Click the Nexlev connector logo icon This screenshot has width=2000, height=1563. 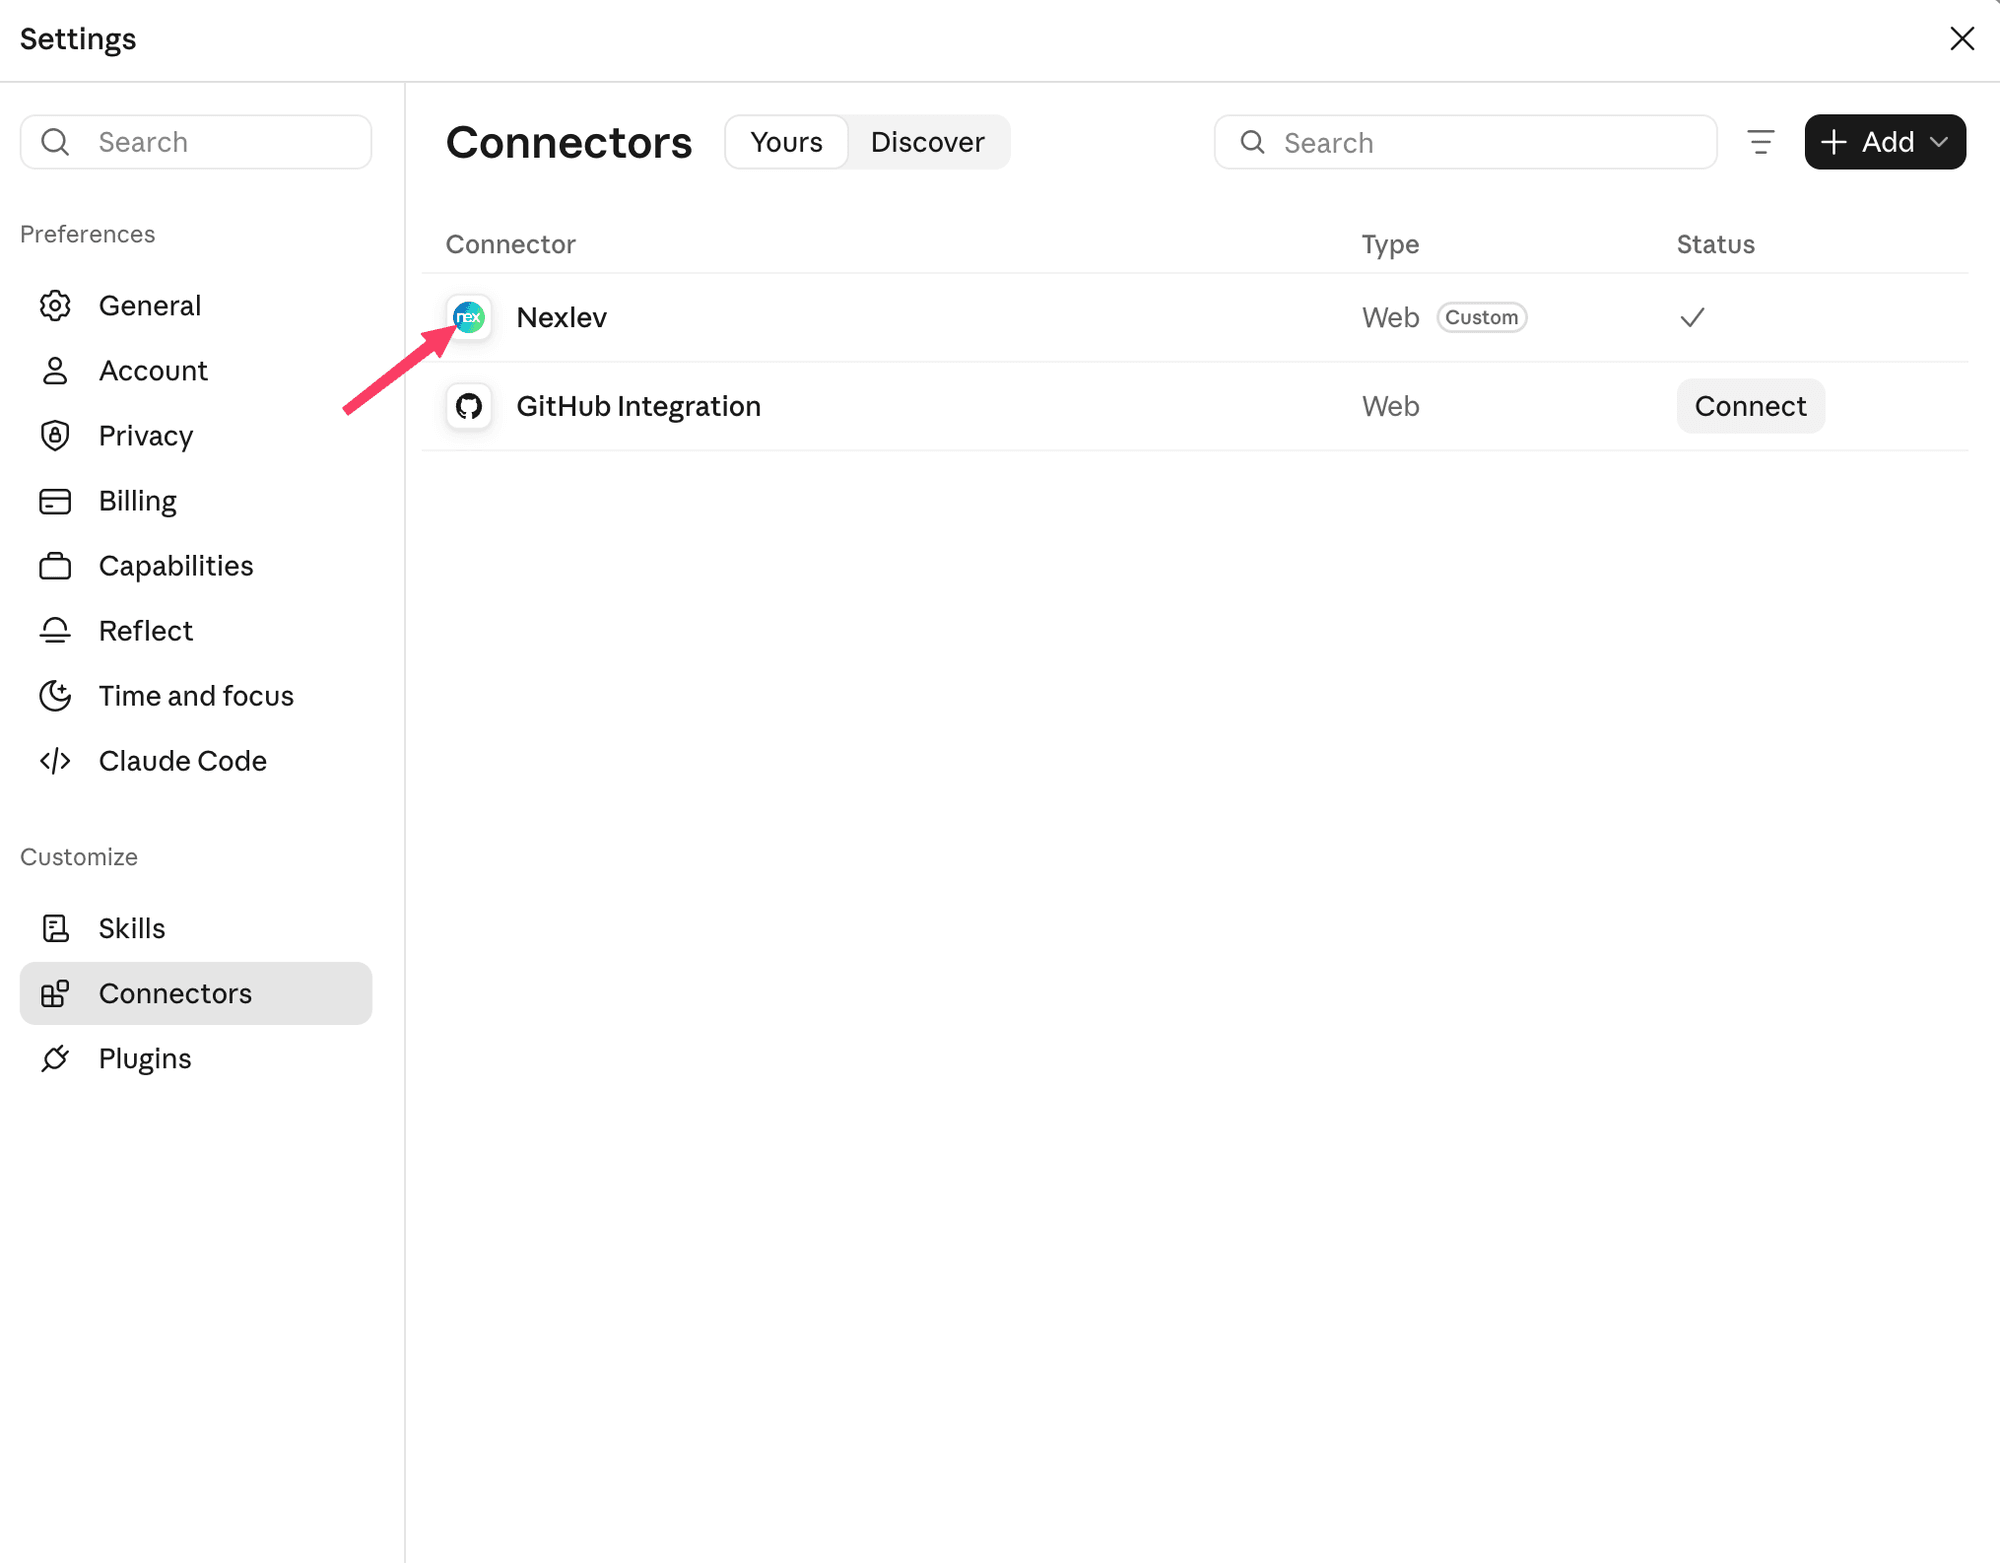coord(469,317)
